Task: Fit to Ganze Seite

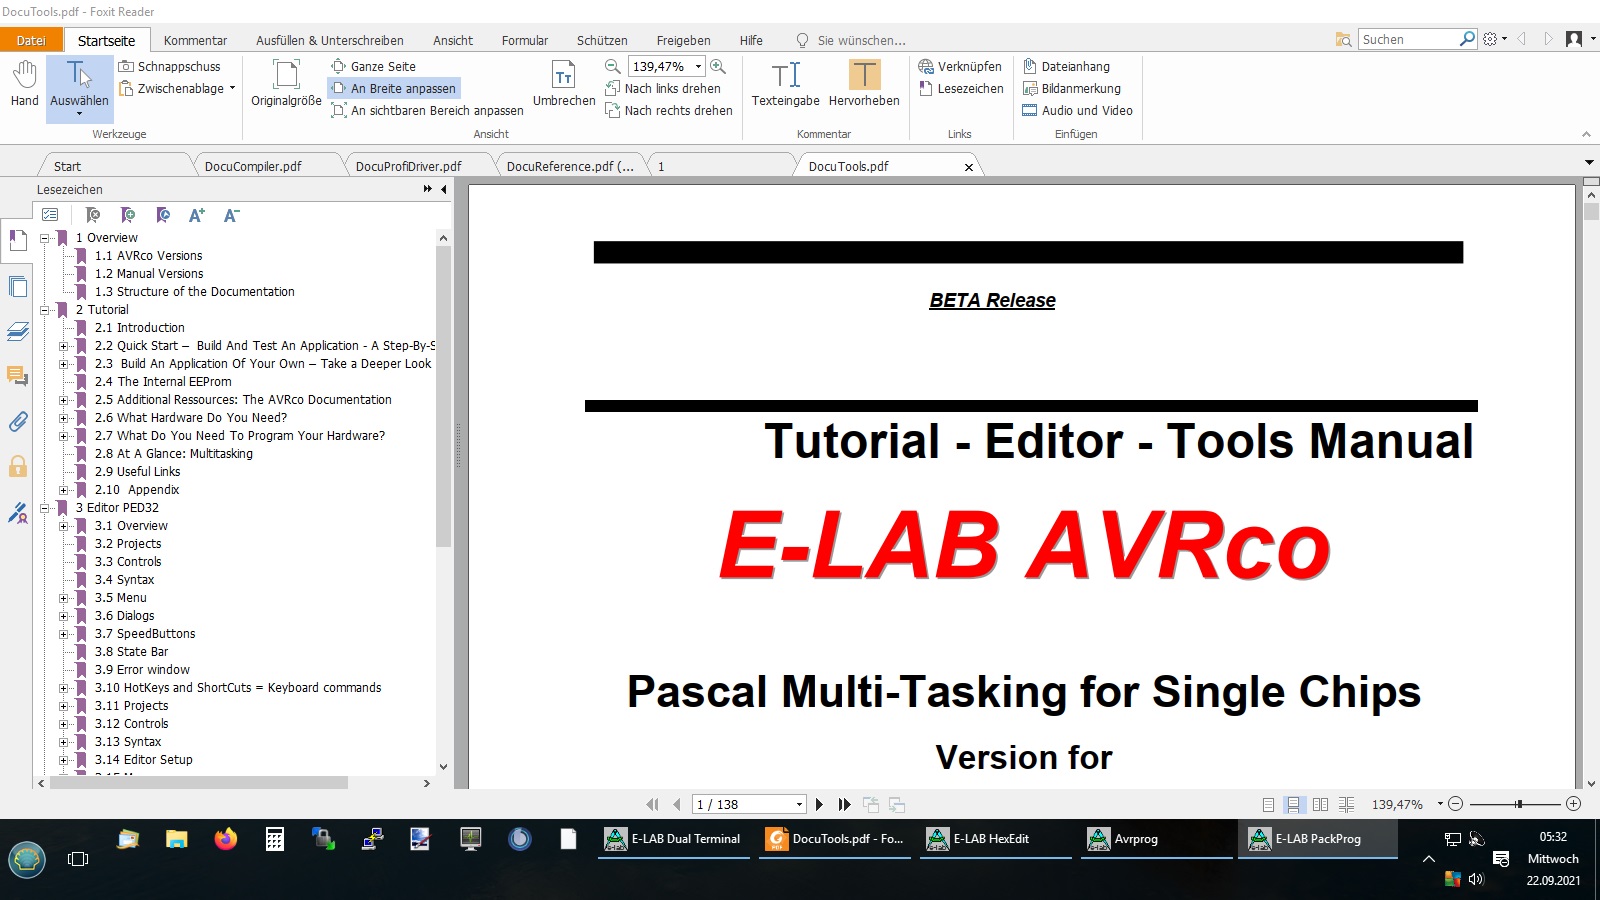Action: coord(373,66)
